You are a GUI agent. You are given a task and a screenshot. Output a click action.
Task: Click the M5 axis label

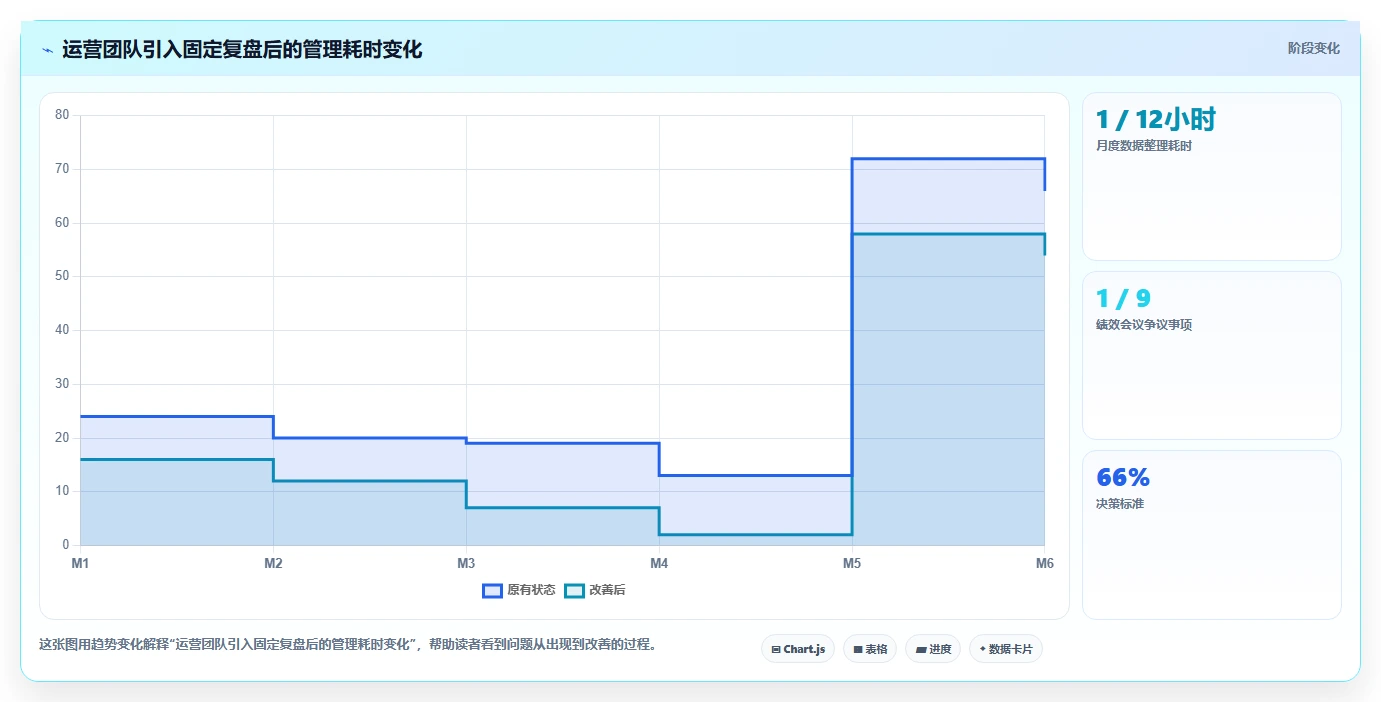click(x=852, y=563)
